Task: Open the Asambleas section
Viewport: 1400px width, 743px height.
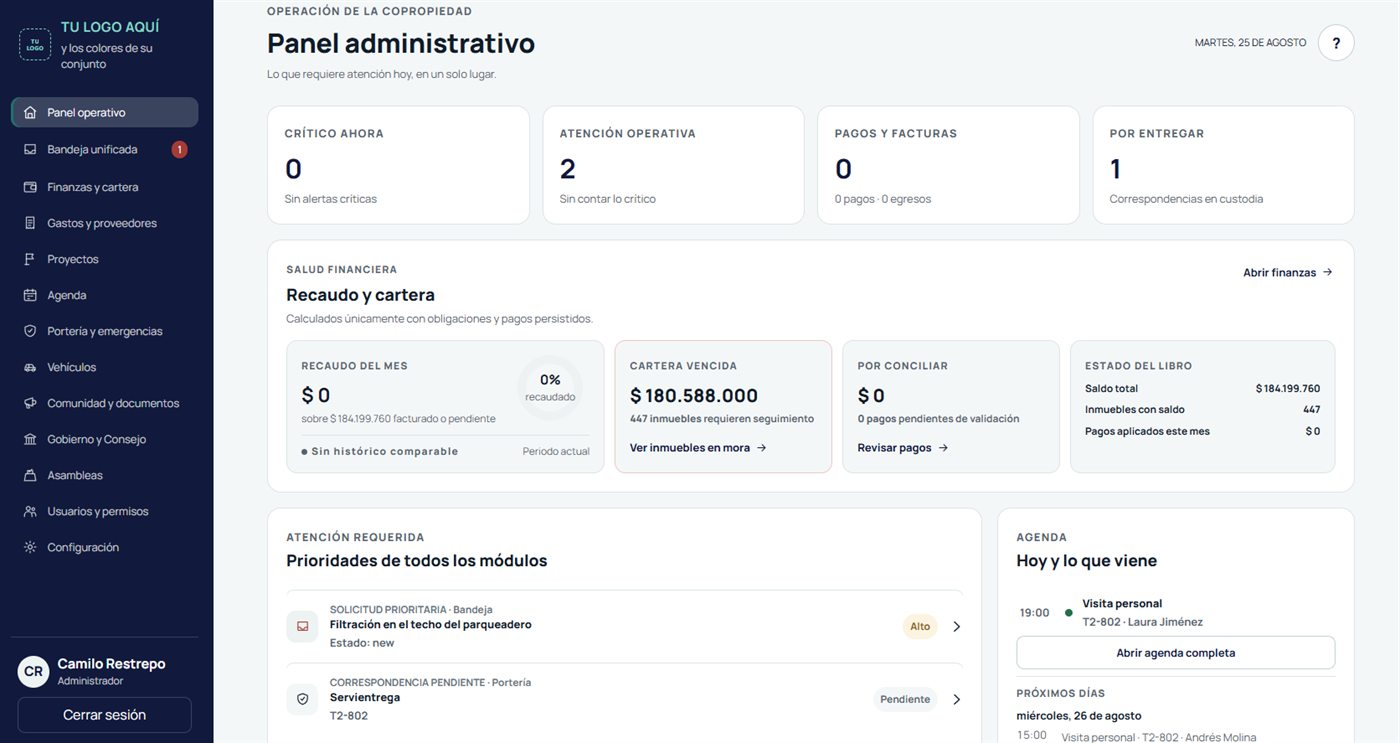Action: [x=105, y=475]
